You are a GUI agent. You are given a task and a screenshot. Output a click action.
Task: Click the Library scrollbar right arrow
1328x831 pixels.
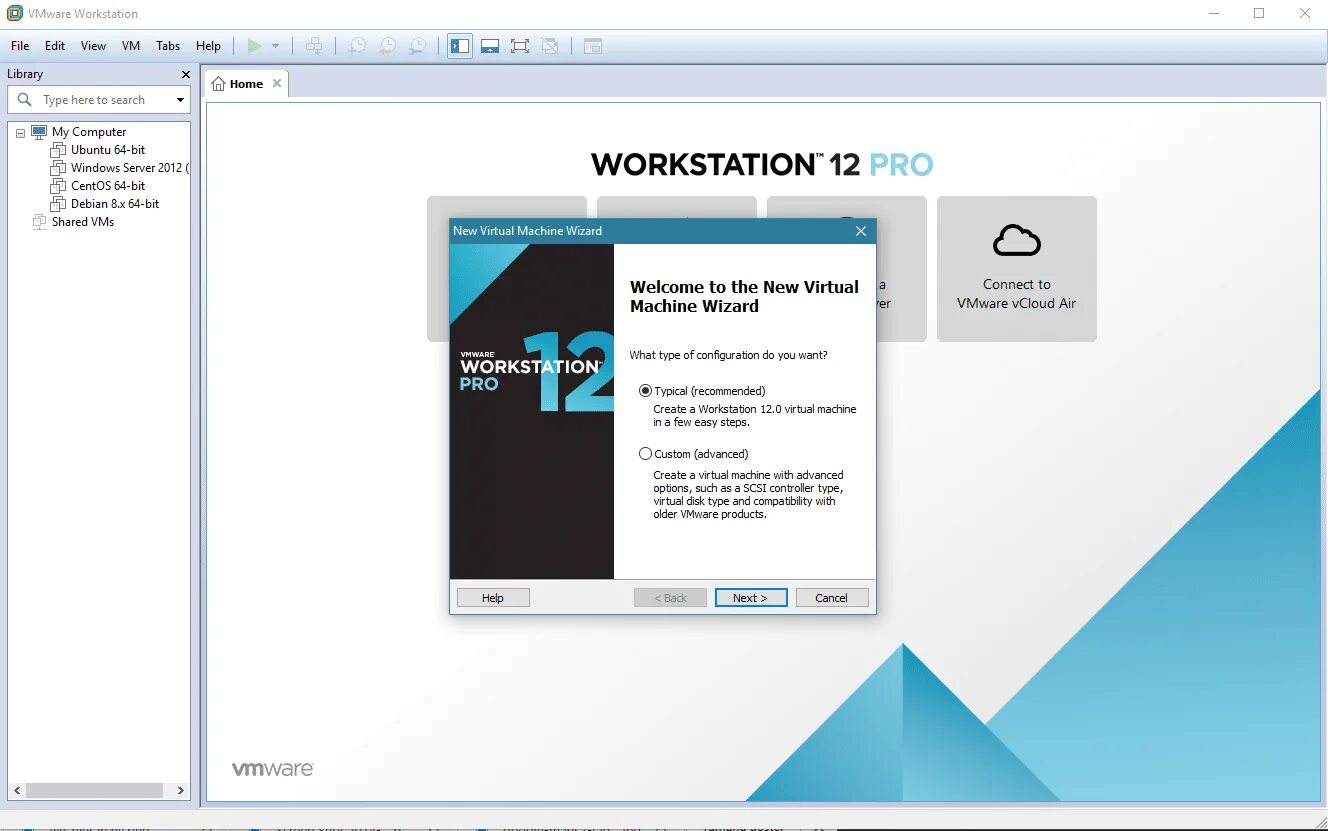181,790
